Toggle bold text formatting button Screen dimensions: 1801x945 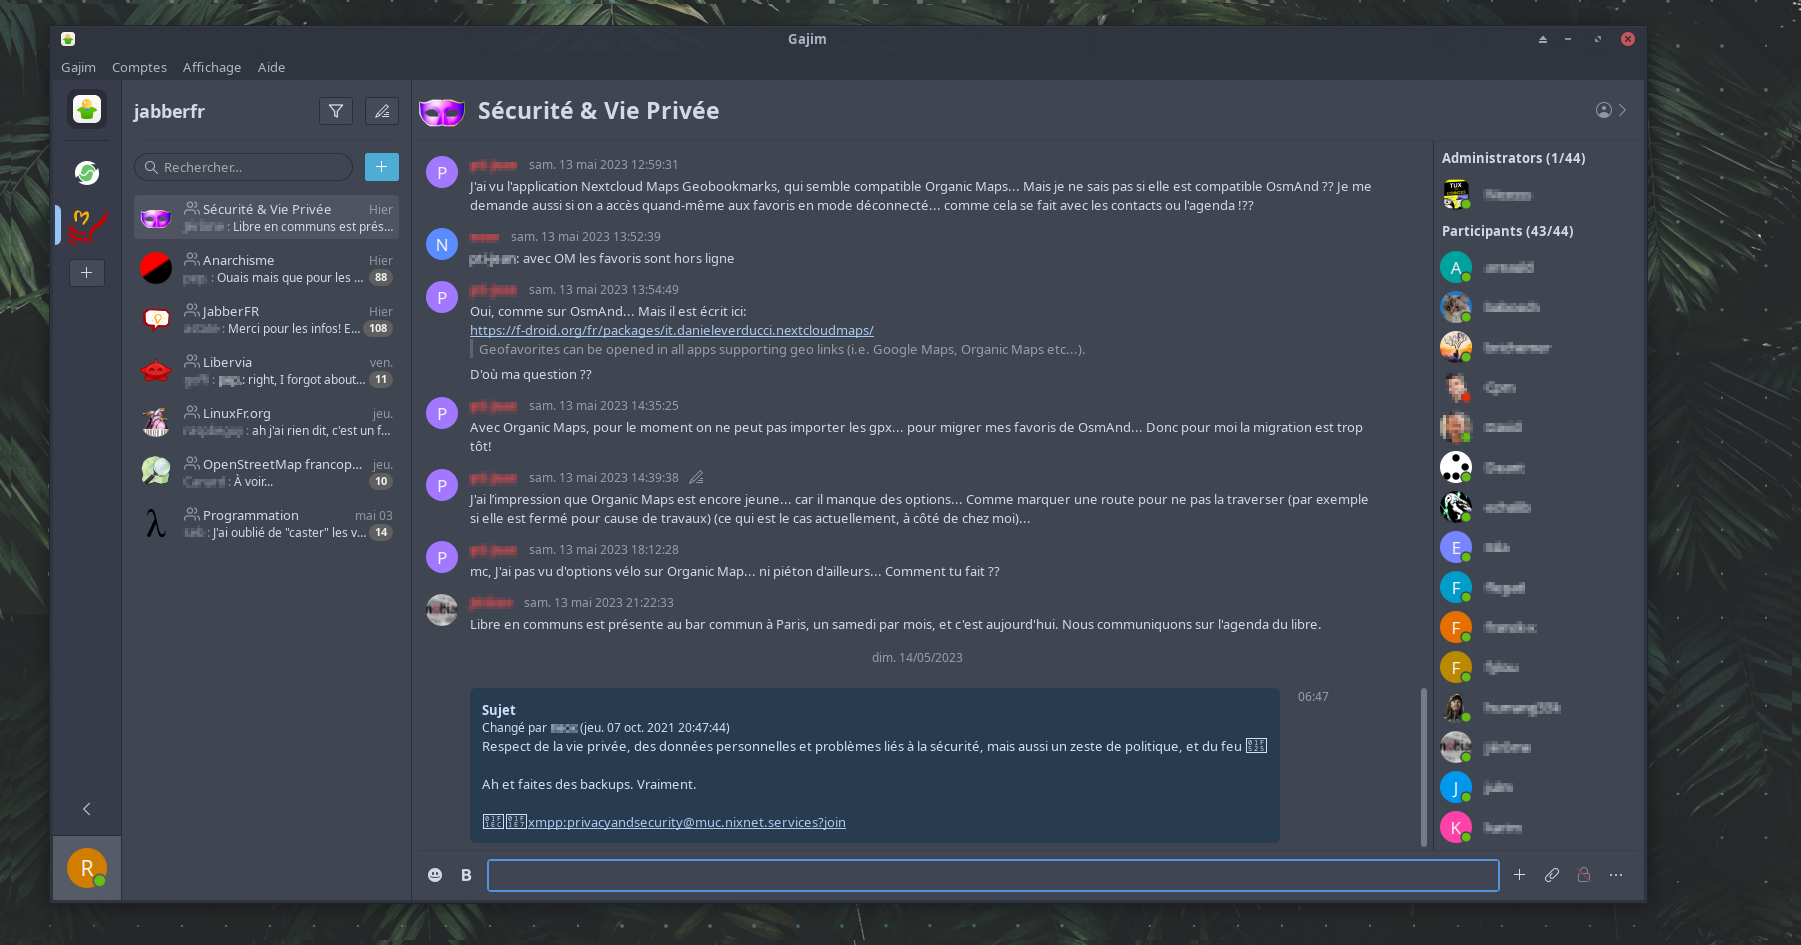(466, 875)
